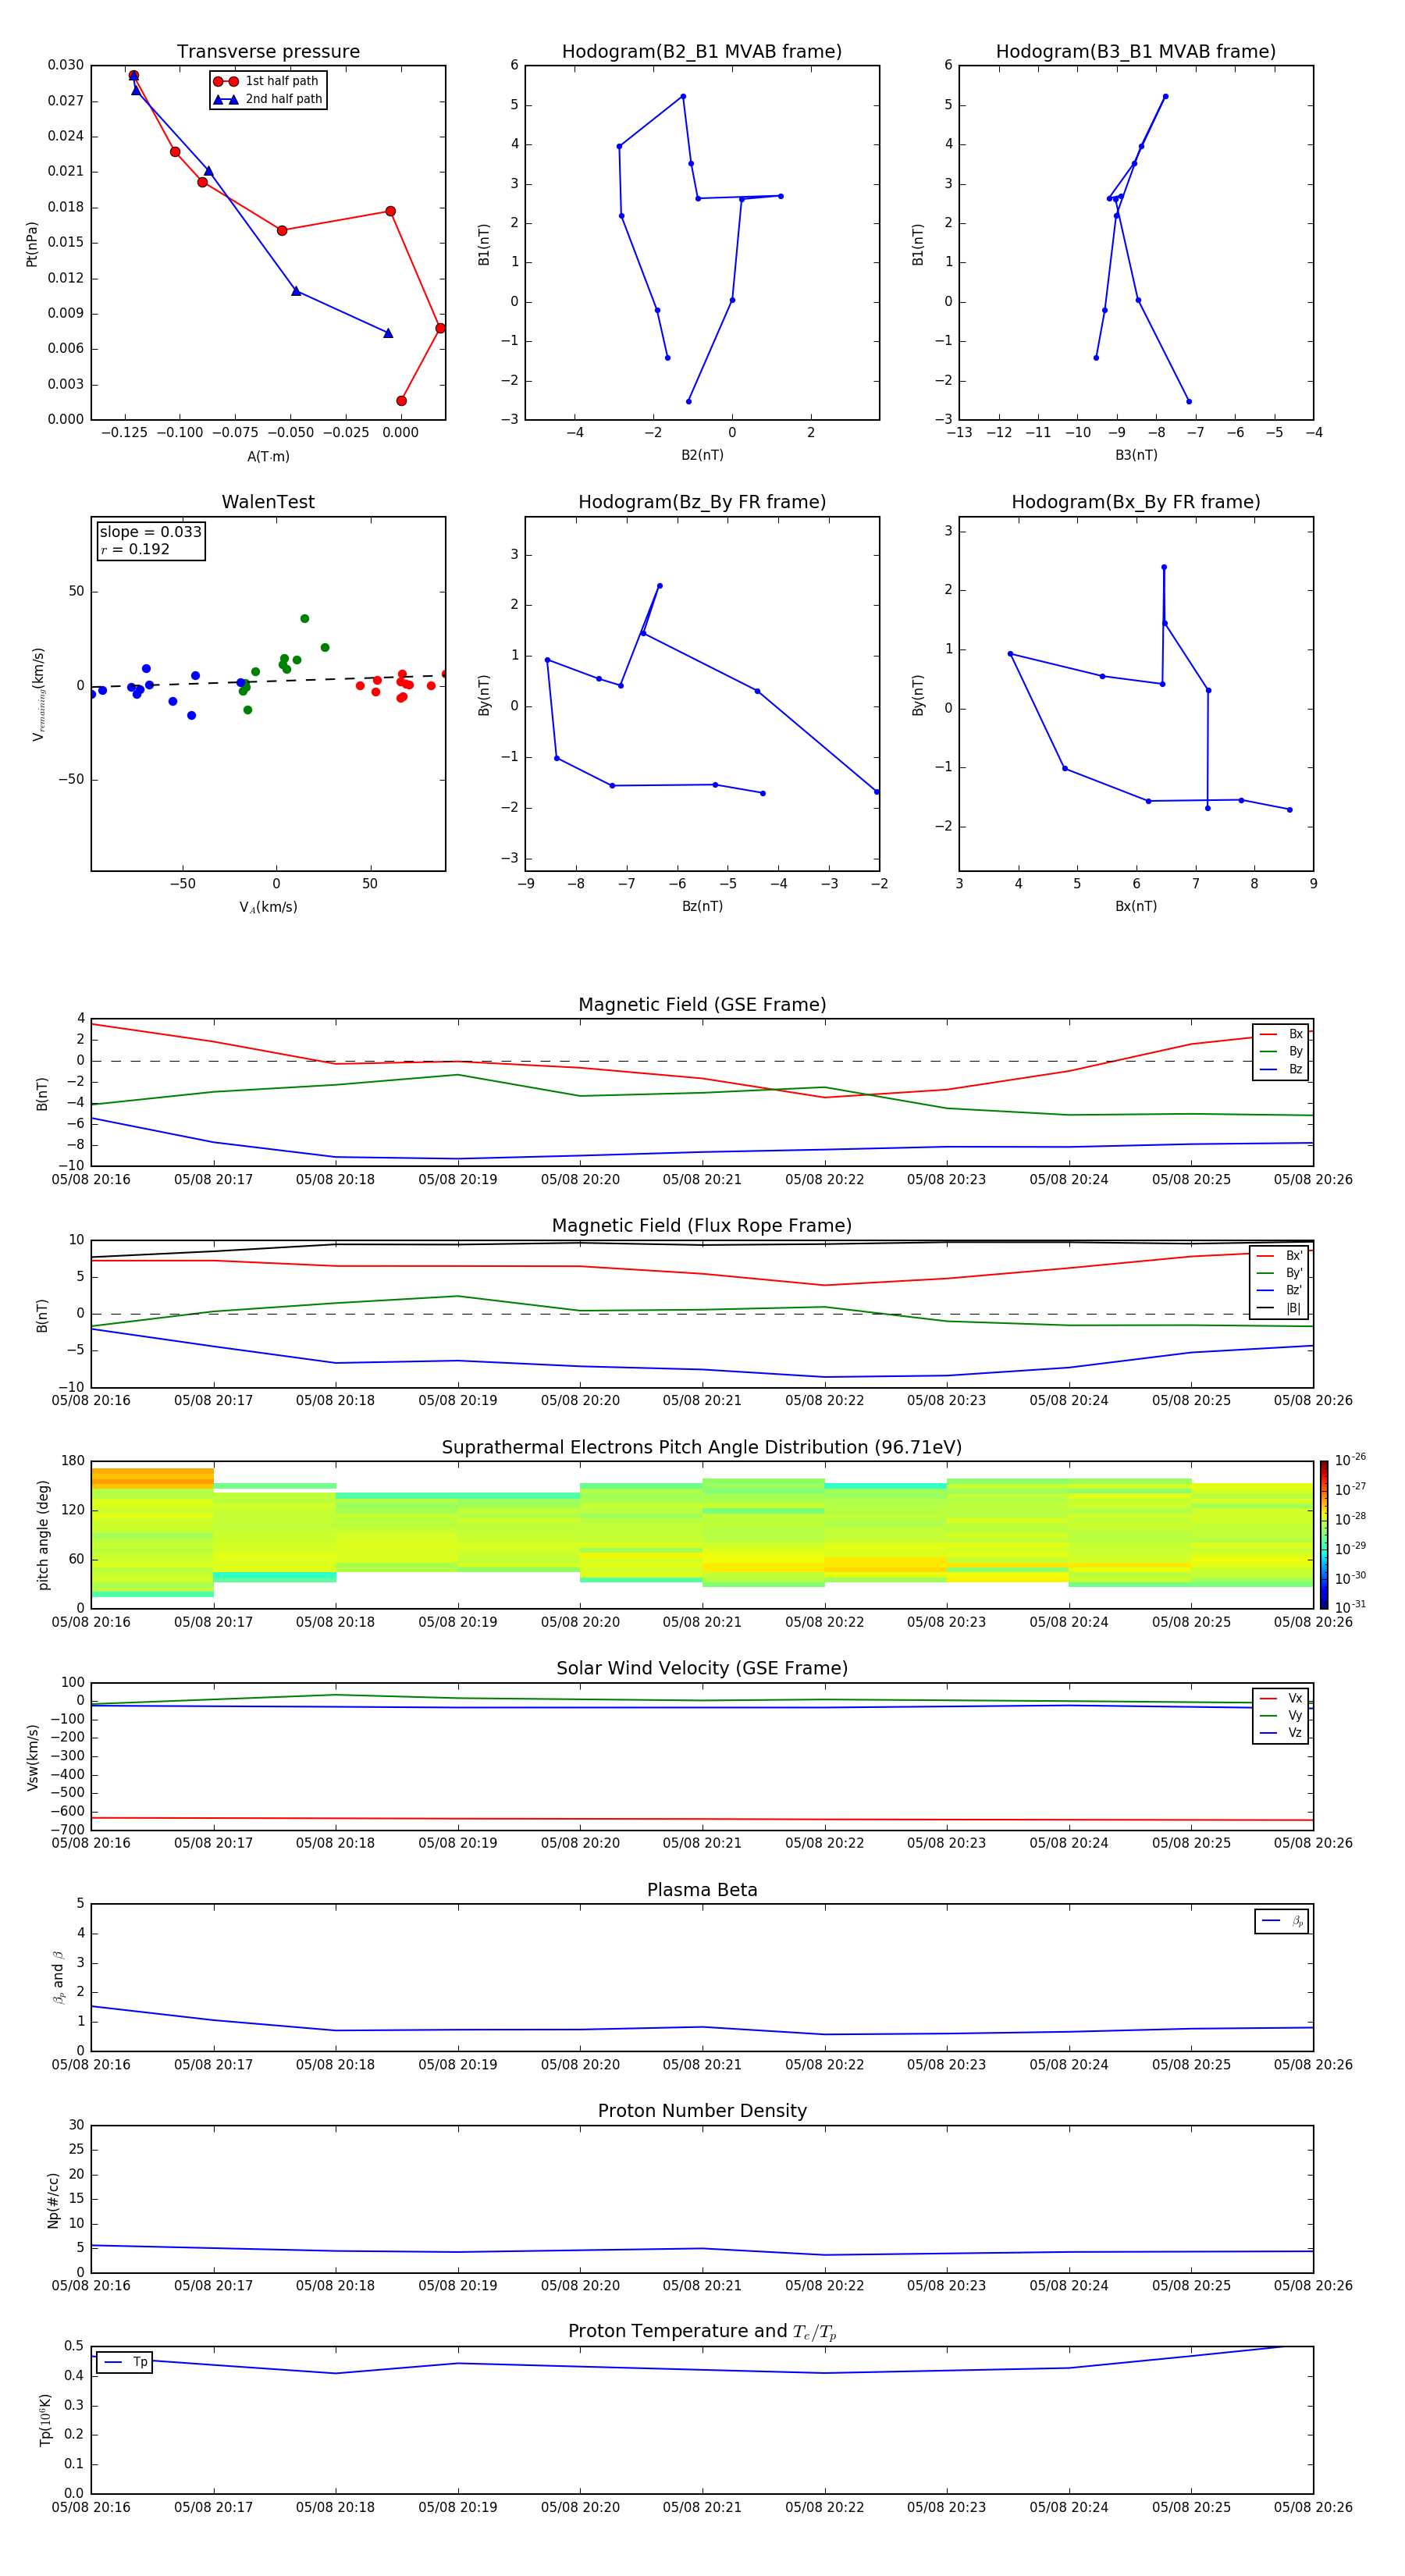The height and width of the screenshot is (2576, 1405).
Task: Click the pitch angle color scale bar
Action: (1324, 1535)
